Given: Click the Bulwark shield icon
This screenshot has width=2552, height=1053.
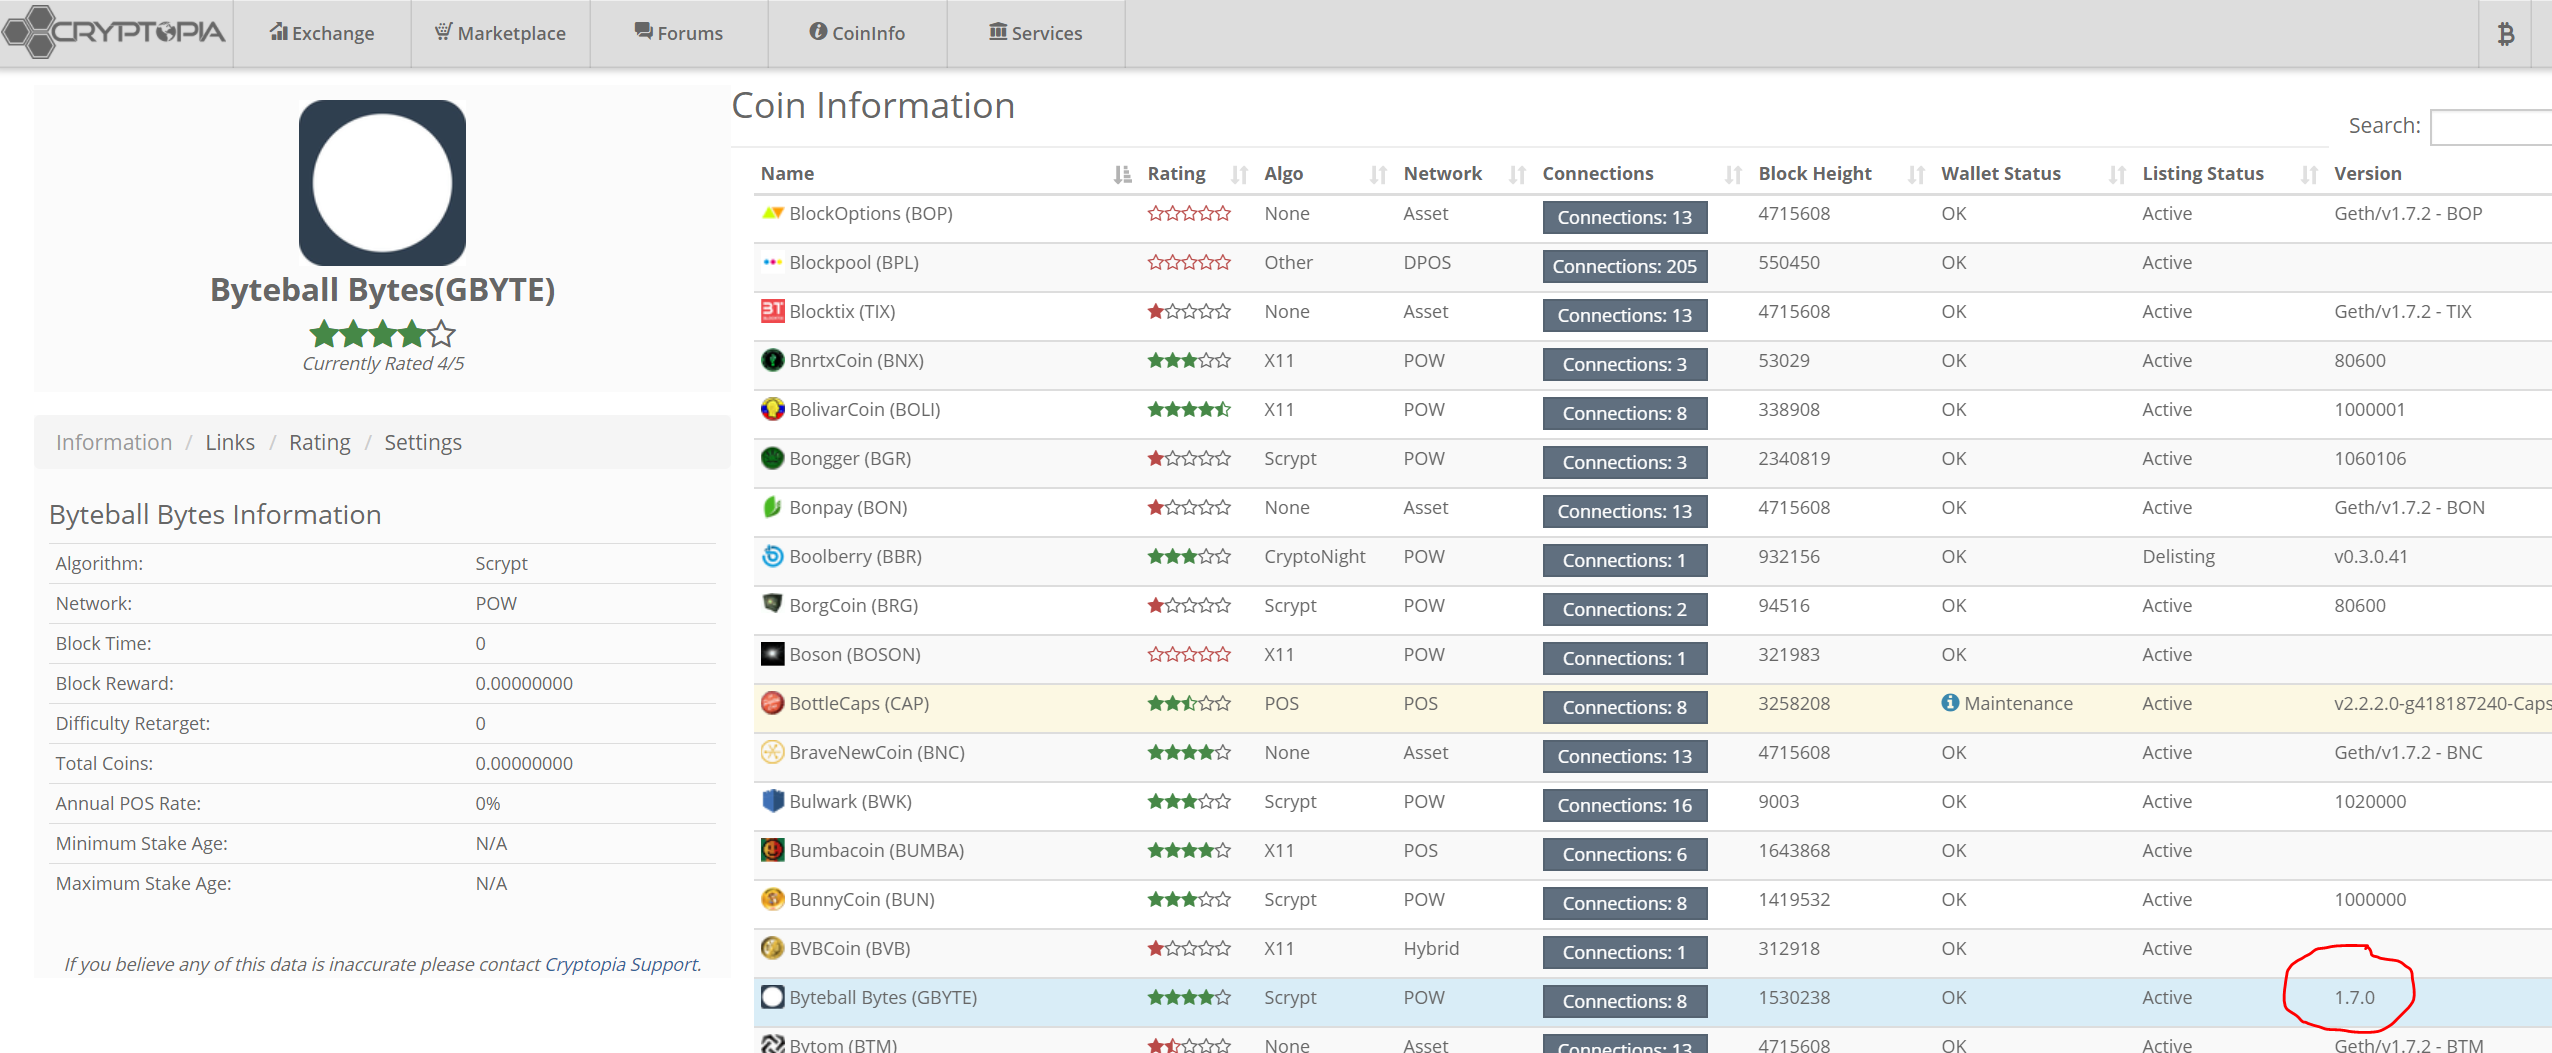Looking at the screenshot, I should tap(772, 801).
